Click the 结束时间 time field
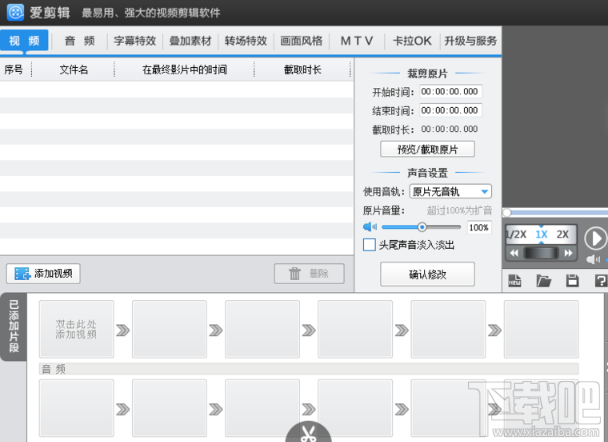The image size is (608, 442). pyautogui.click(x=451, y=110)
